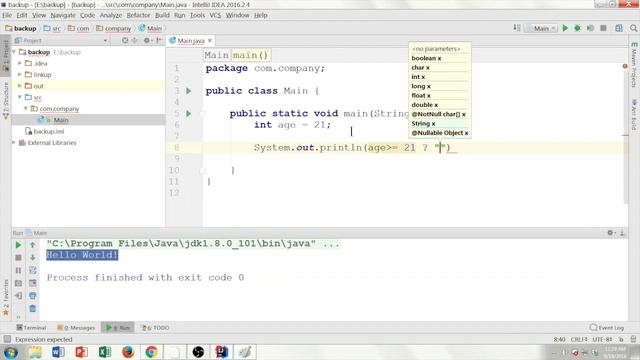This screenshot has height=360, width=640.
Task: Open Run panel settings gear
Action: (611, 233)
